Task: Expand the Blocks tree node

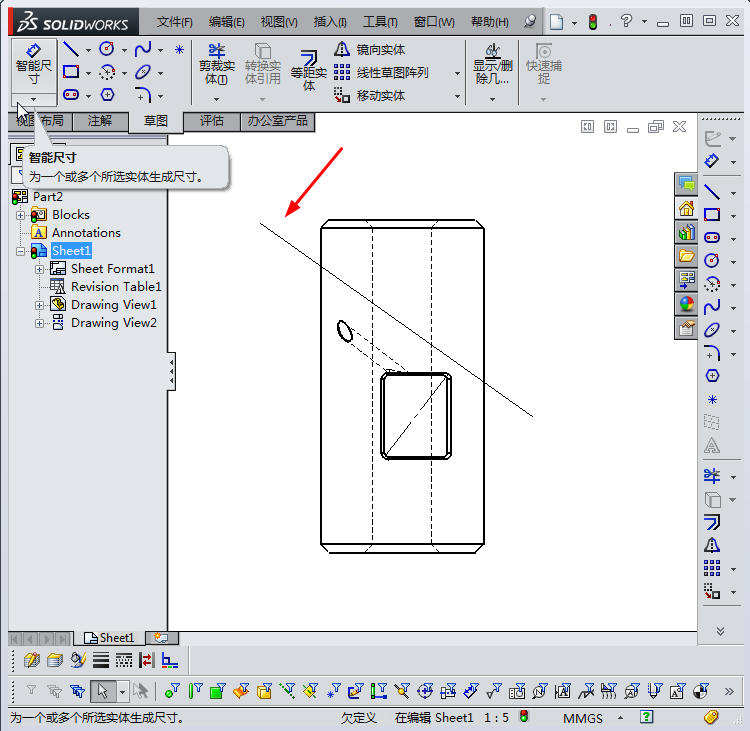Action: coord(20,215)
